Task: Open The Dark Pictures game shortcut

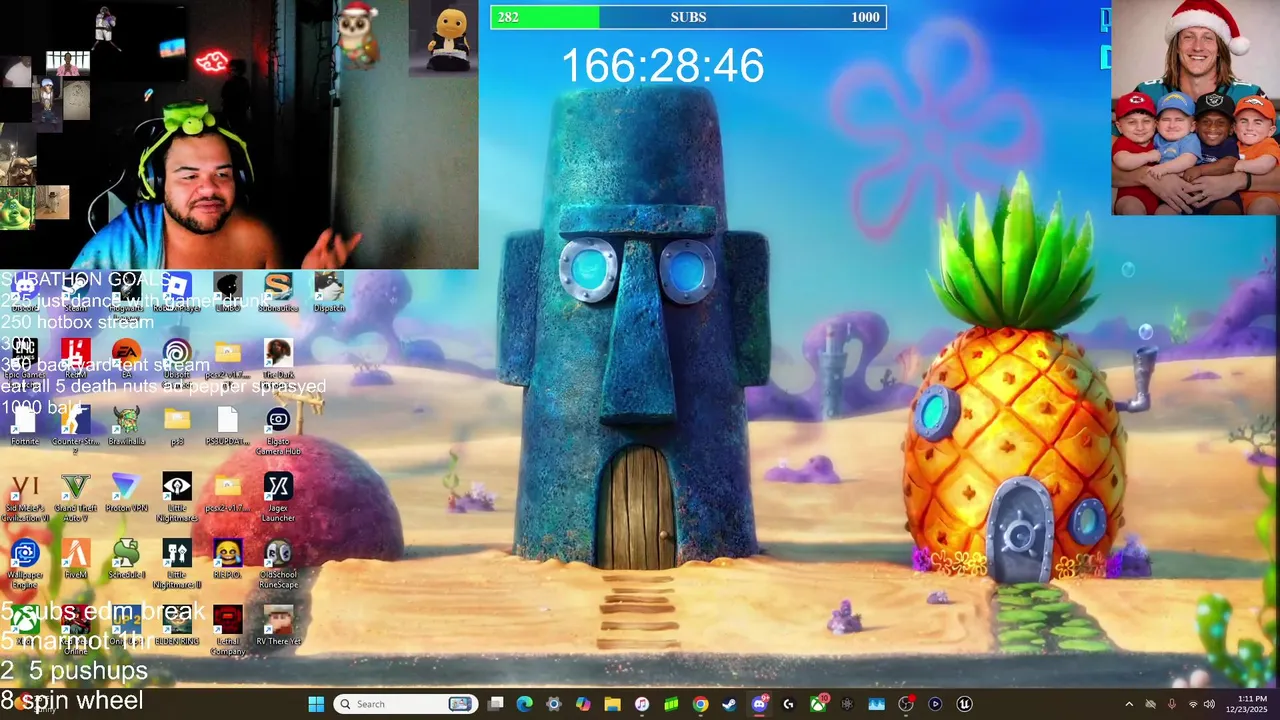Action: [x=278, y=362]
